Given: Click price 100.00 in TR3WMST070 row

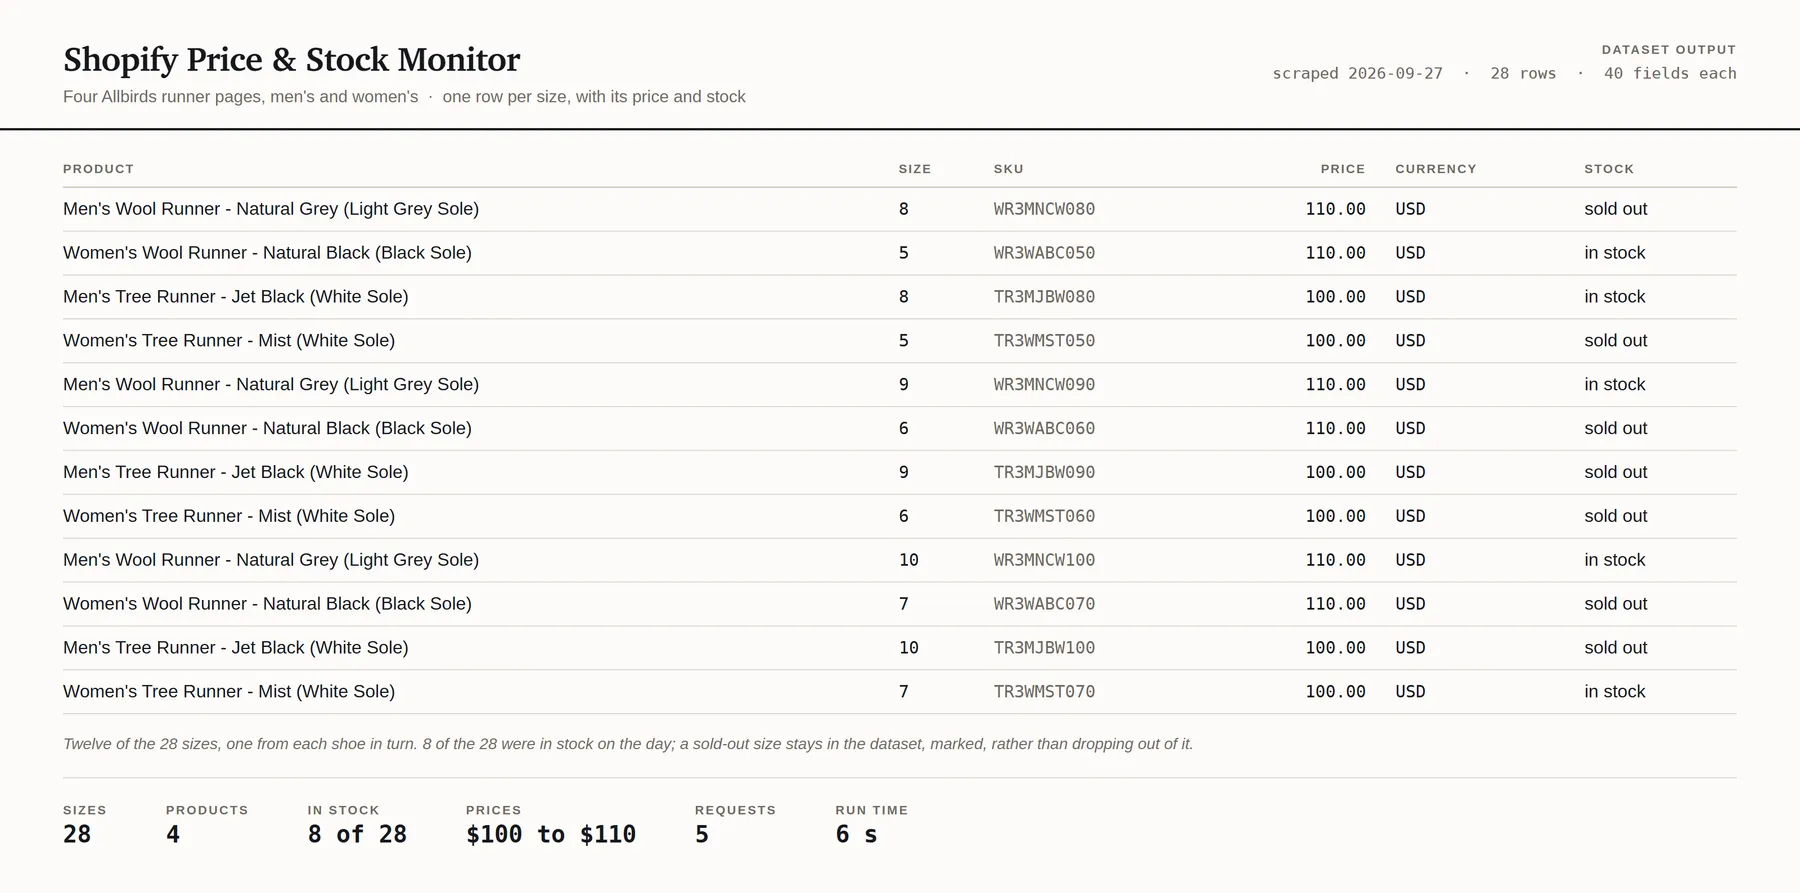Looking at the screenshot, I should point(1335,692).
